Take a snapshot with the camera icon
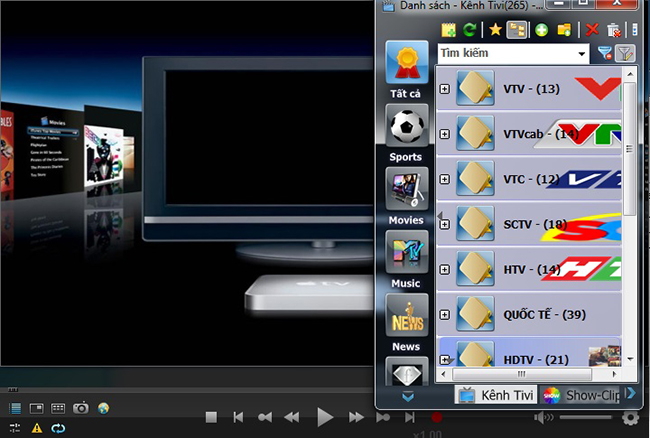650x438 pixels. [x=80, y=408]
